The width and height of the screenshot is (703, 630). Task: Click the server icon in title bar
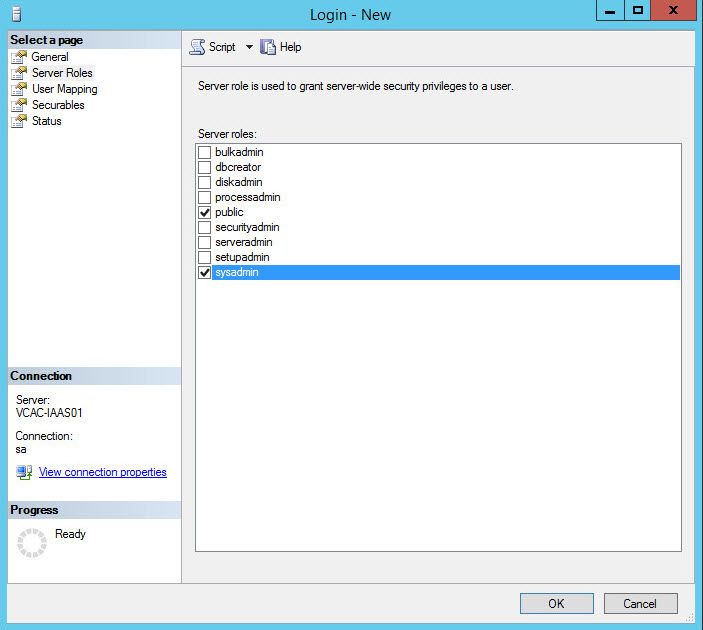(x=17, y=14)
